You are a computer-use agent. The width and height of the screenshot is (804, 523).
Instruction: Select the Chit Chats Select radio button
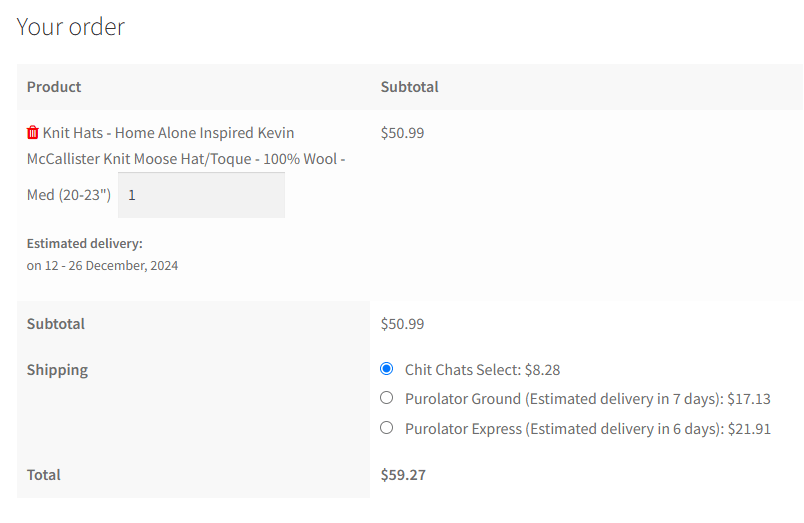pyautogui.click(x=387, y=369)
